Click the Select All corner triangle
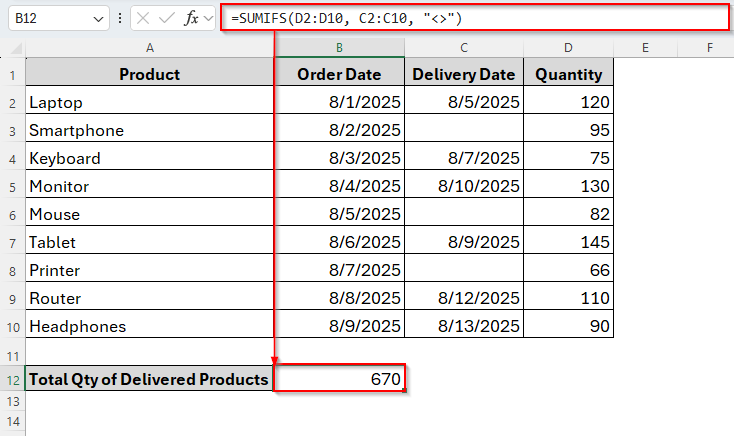 pos(14,47)
